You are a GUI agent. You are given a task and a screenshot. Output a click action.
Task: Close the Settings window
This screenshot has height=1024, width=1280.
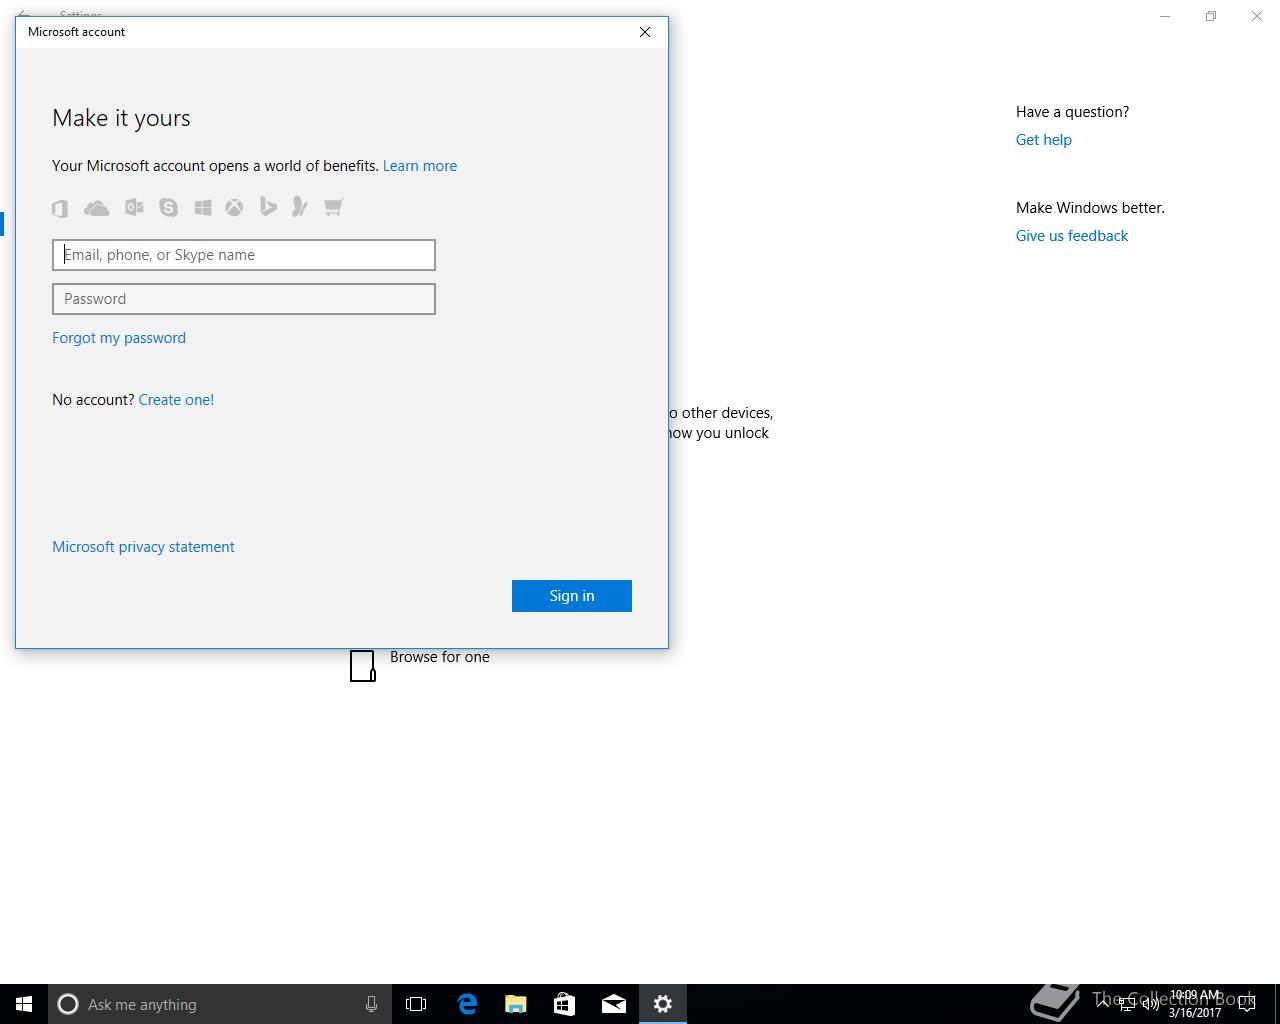click(1257, 16)
